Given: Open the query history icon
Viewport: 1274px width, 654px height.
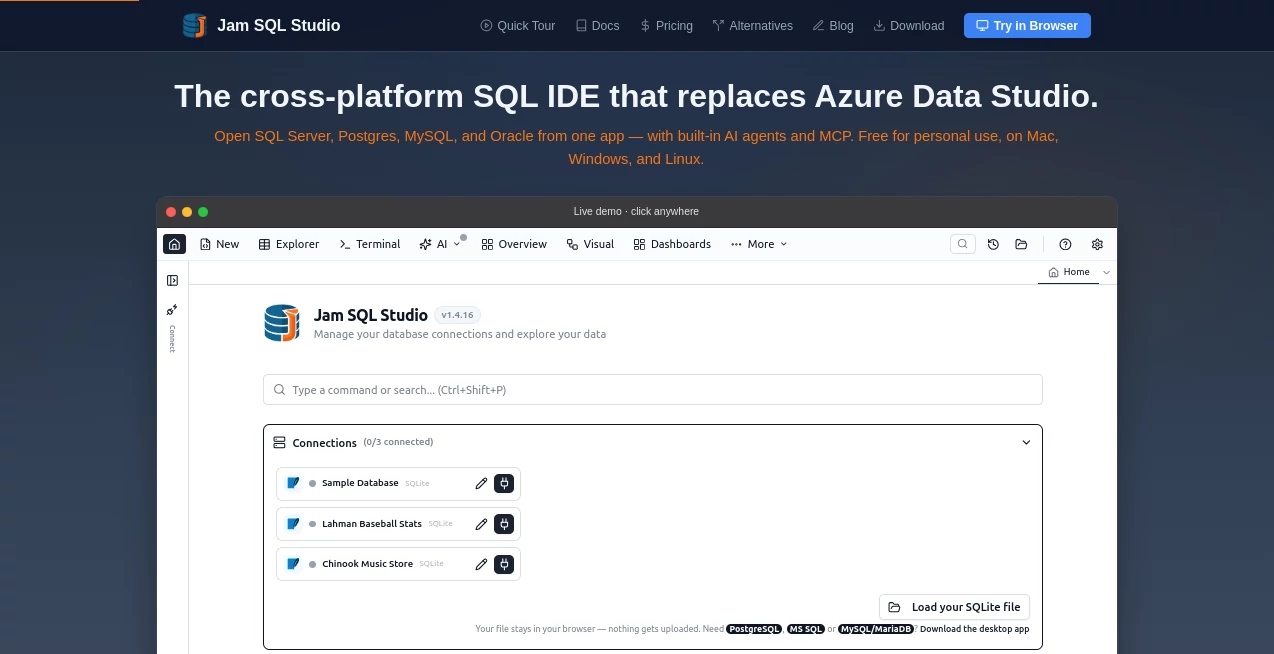Looking at the screenshot, I should [x=993, y=244].
